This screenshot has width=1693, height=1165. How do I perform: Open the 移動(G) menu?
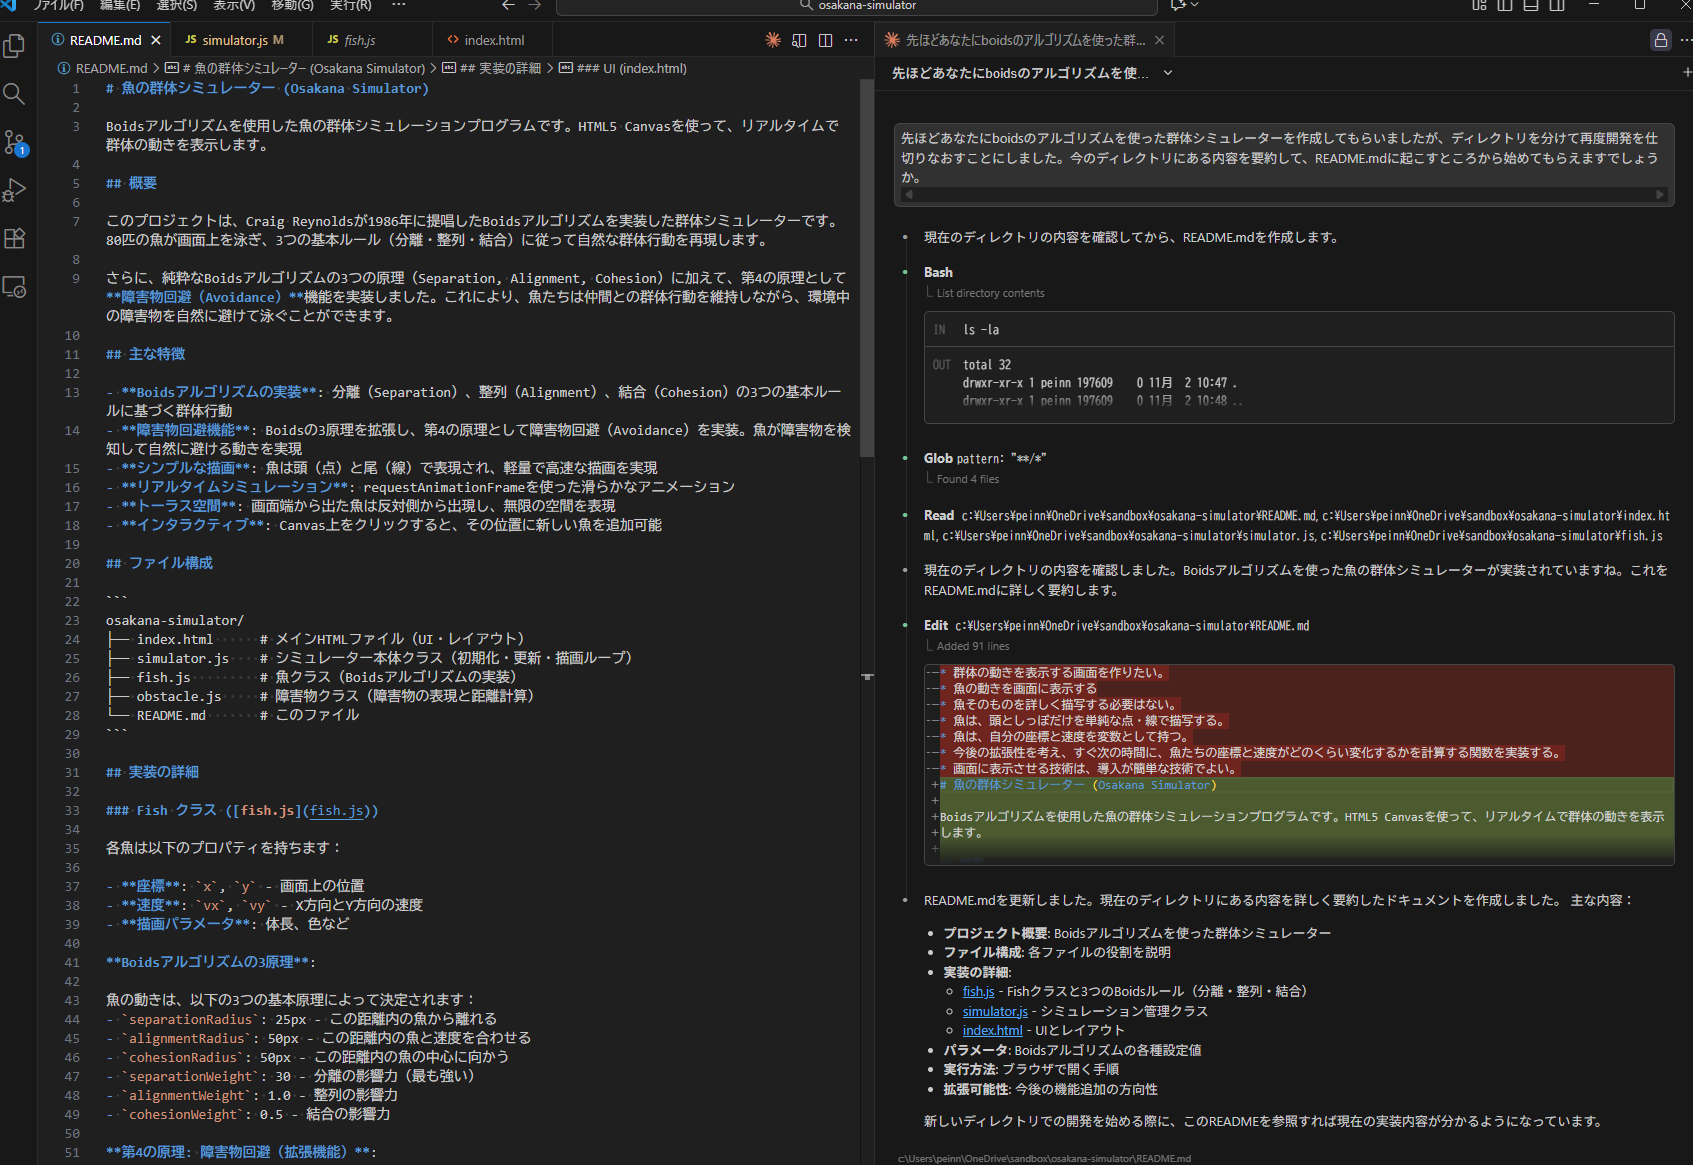point(292,5)
